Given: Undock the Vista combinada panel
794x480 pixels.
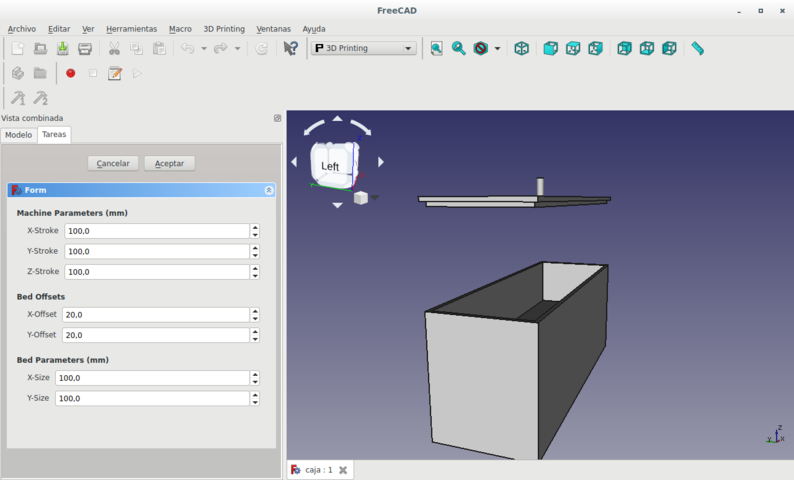Looking at the screenshot, I should coord(277,118).
